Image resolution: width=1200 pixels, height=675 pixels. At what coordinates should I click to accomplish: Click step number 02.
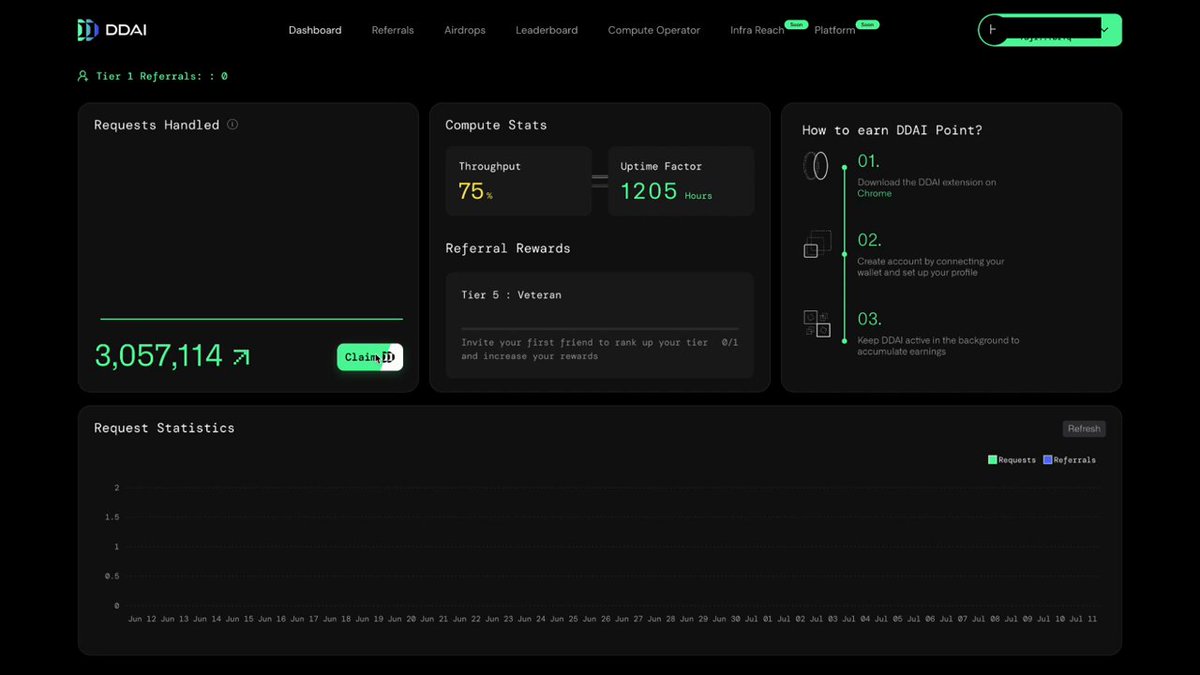click(x=869, y=240)
